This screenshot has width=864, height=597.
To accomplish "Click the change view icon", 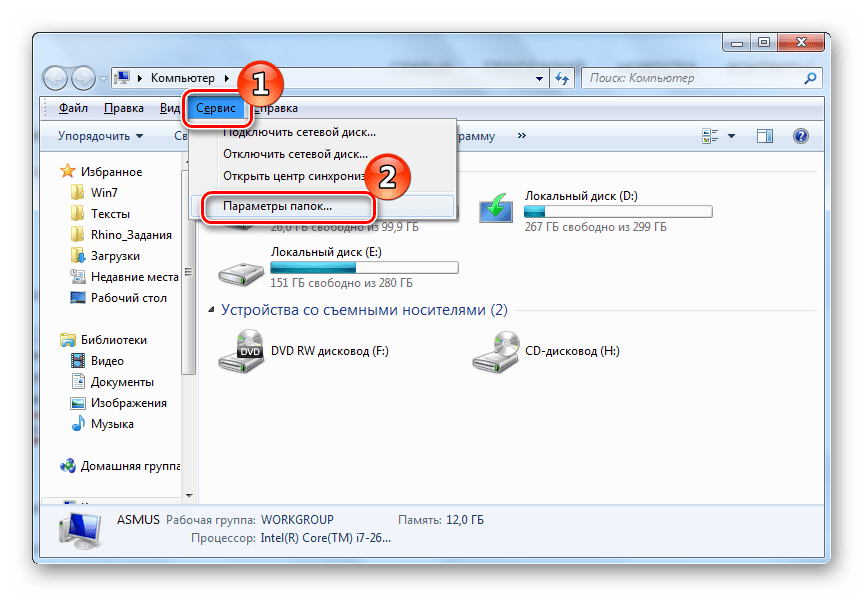I will point(711,136).
